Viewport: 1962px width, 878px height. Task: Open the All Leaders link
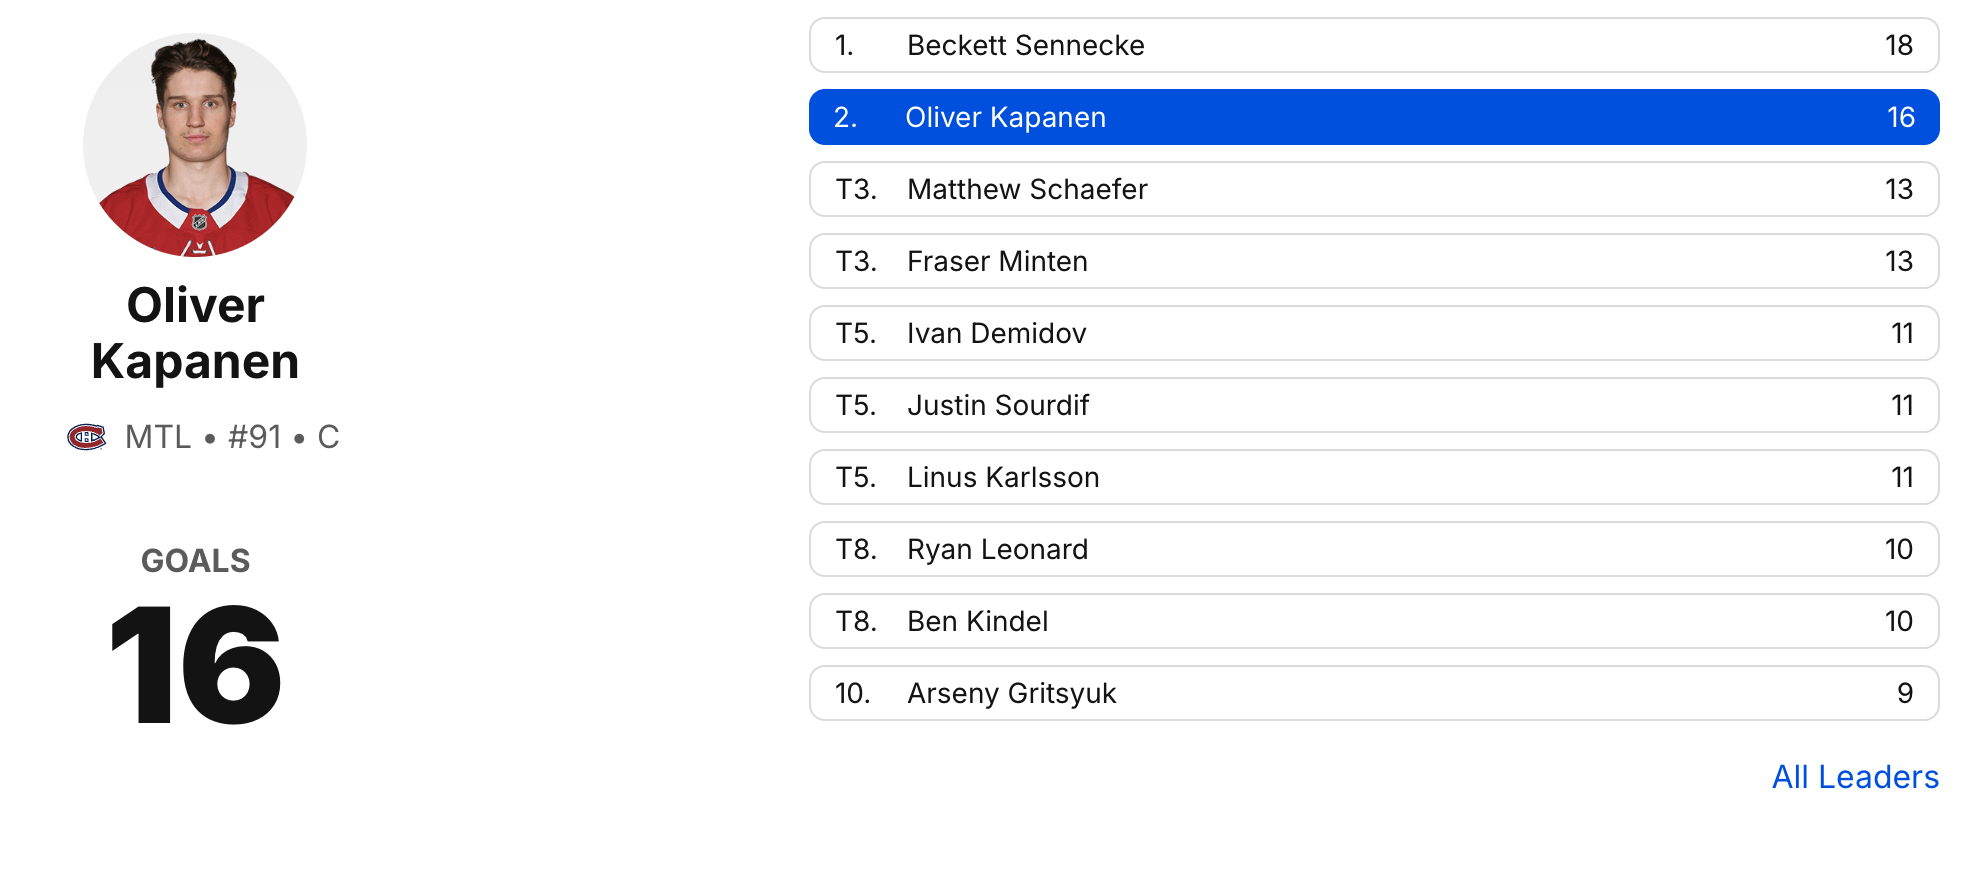(1855, 777)
